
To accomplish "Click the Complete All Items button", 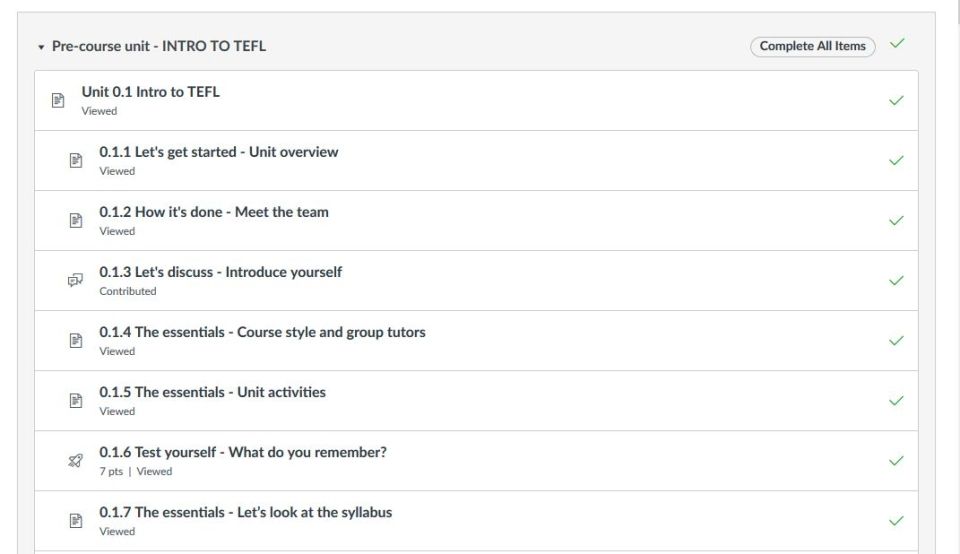I will pos(812,47).
